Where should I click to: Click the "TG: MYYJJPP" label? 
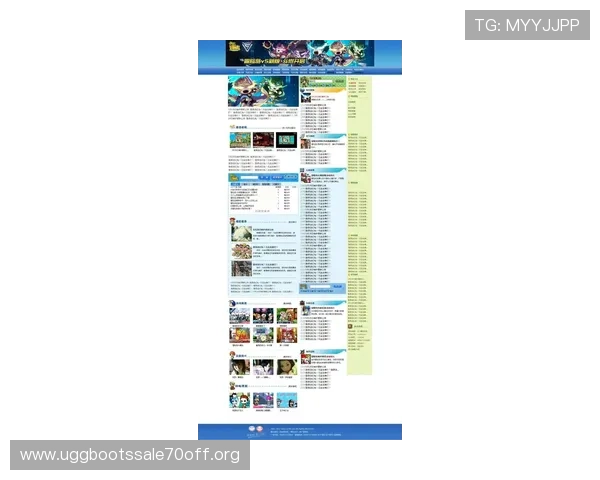526,25
